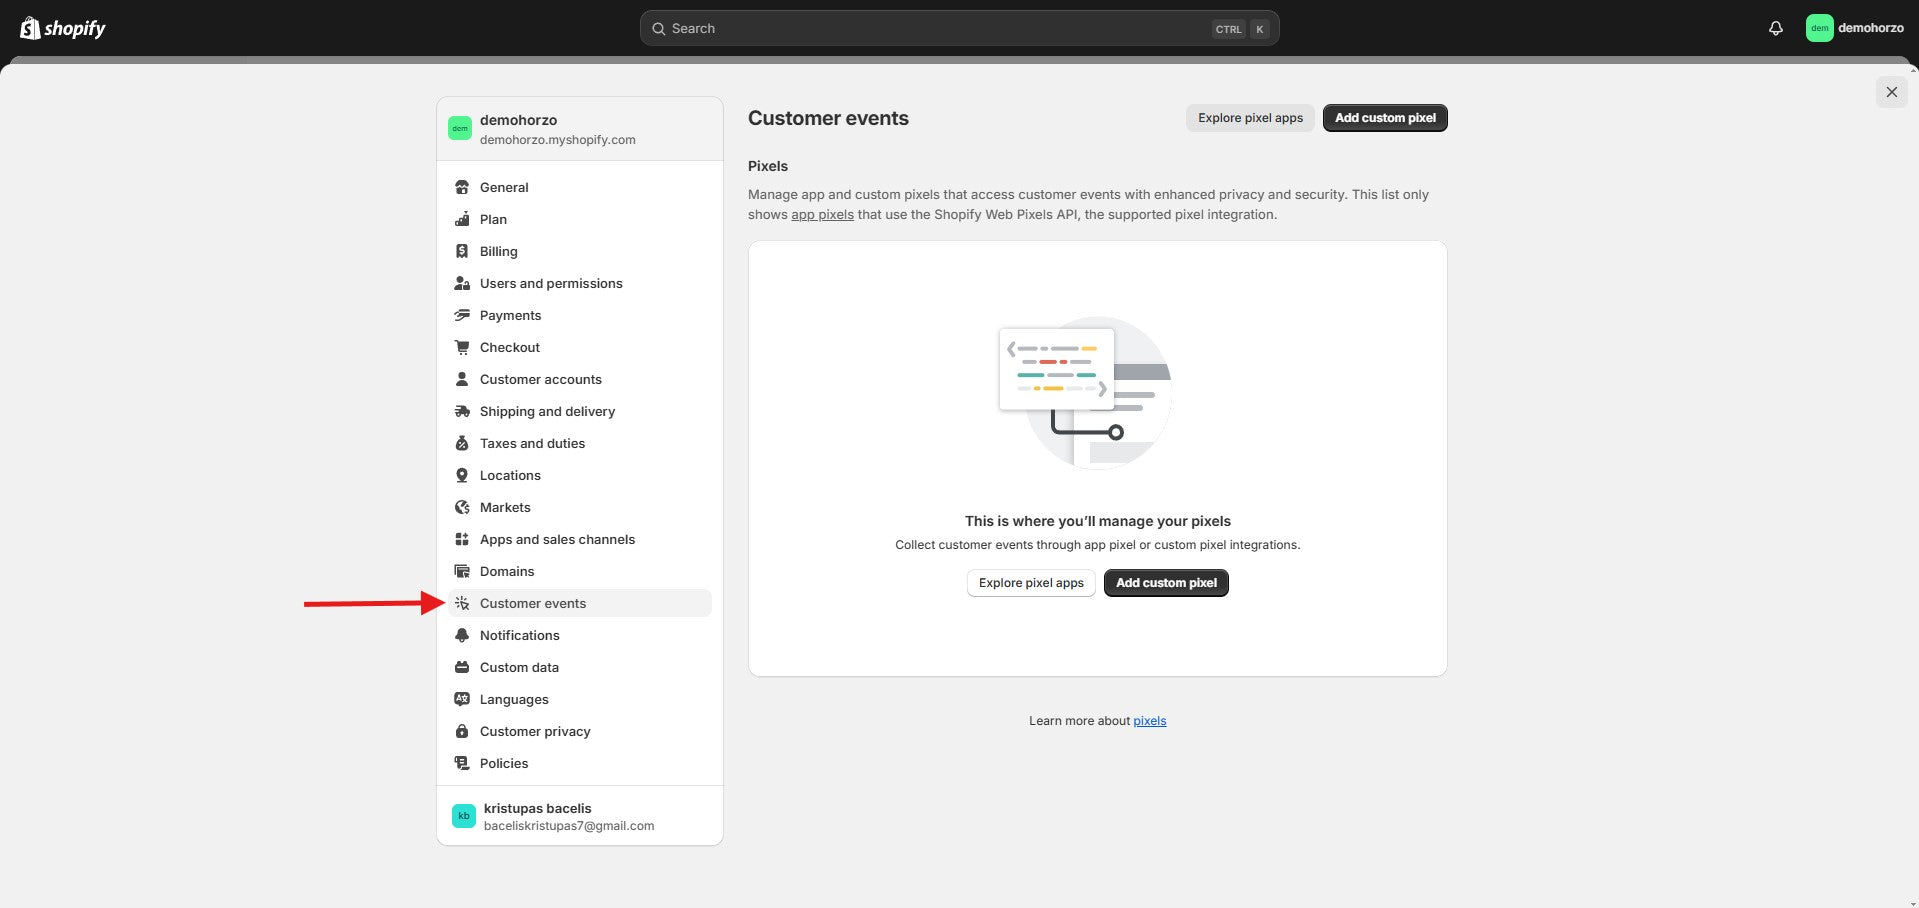The width and height of the screenshot is (1919, 908).
Task: Click the Shipping and delivery truck icon
Action: (x=462, y=411)
